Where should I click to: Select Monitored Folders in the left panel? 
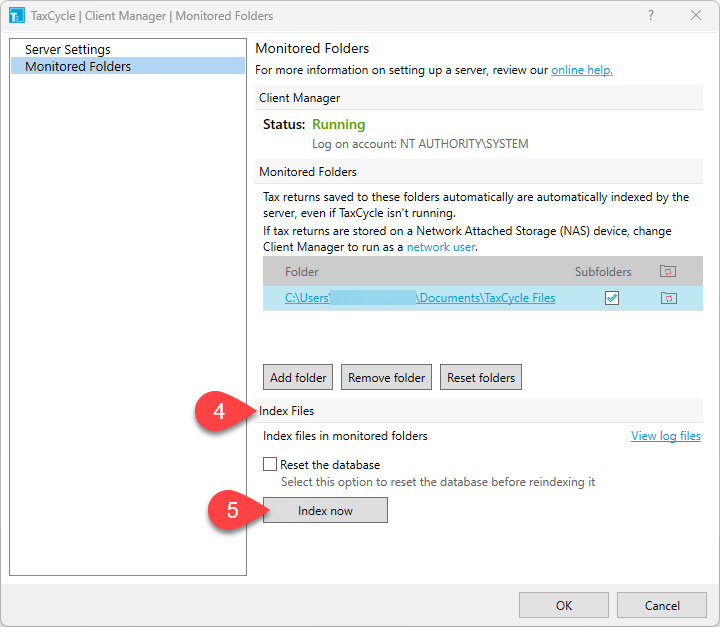[128, 66]
